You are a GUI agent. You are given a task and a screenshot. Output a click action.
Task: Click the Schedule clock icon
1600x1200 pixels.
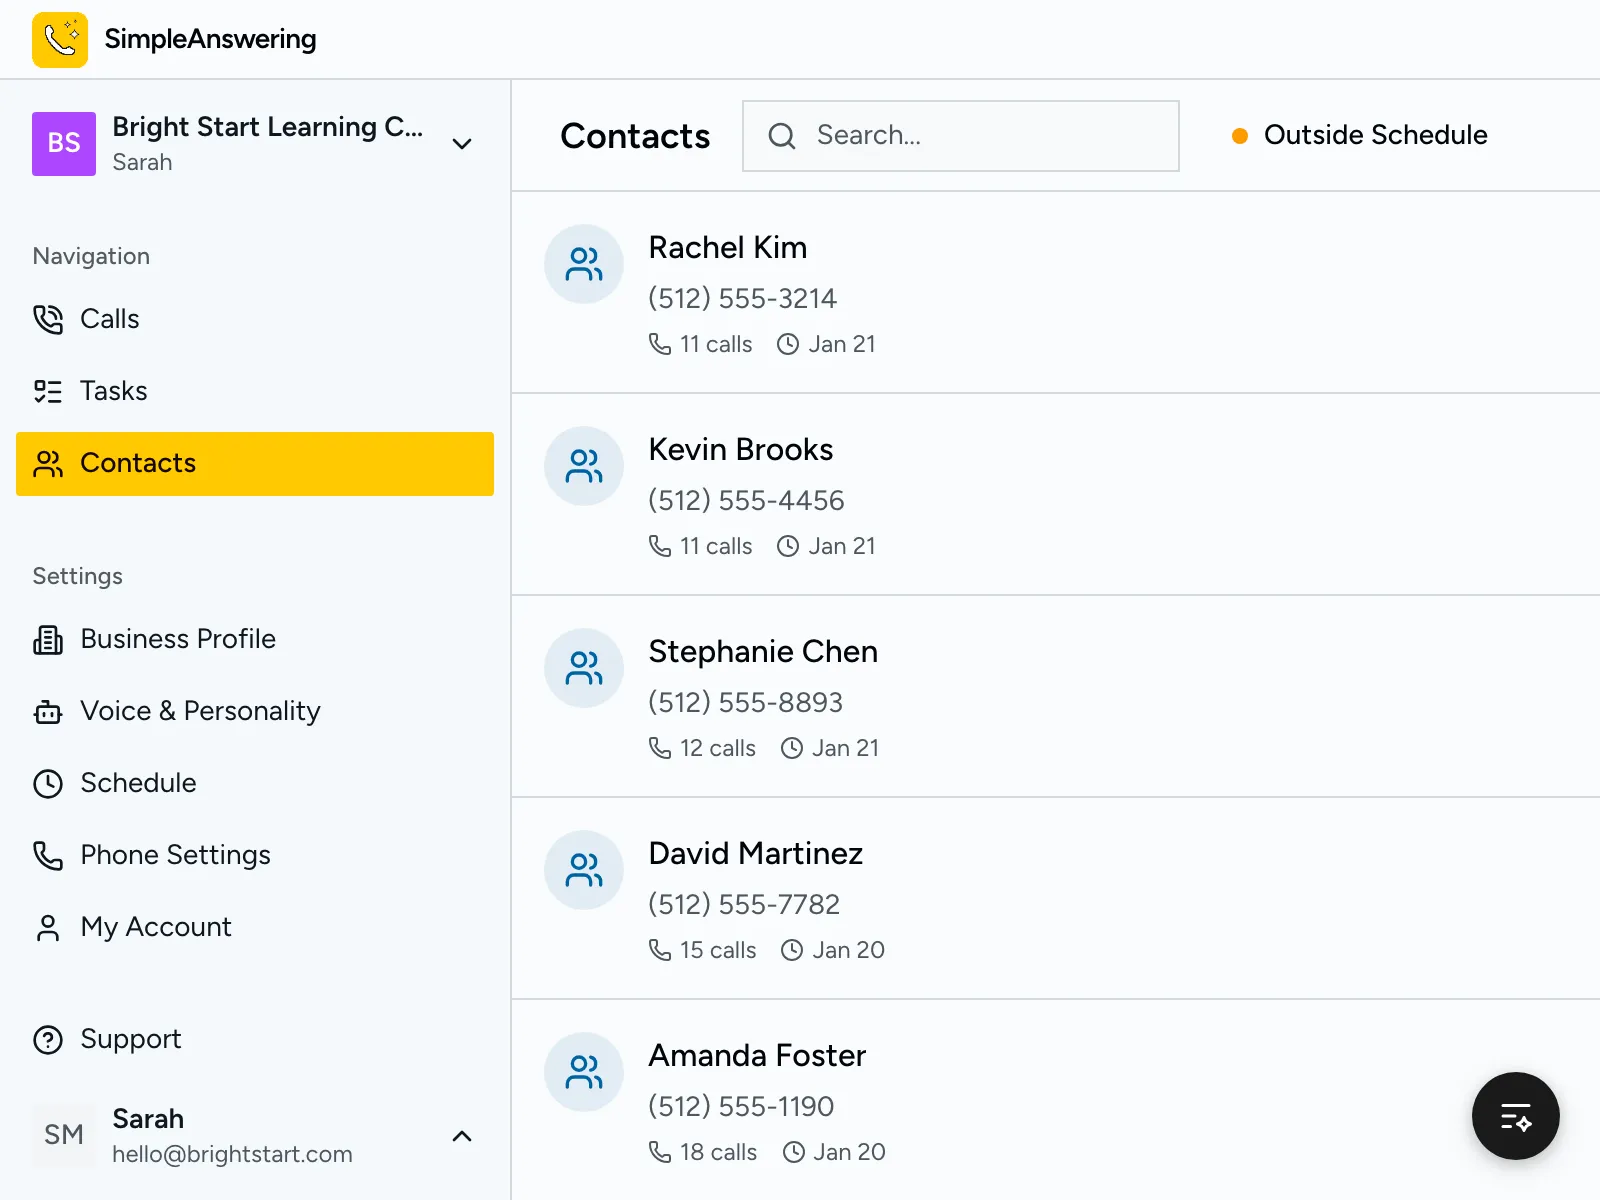tap(47, 783)
